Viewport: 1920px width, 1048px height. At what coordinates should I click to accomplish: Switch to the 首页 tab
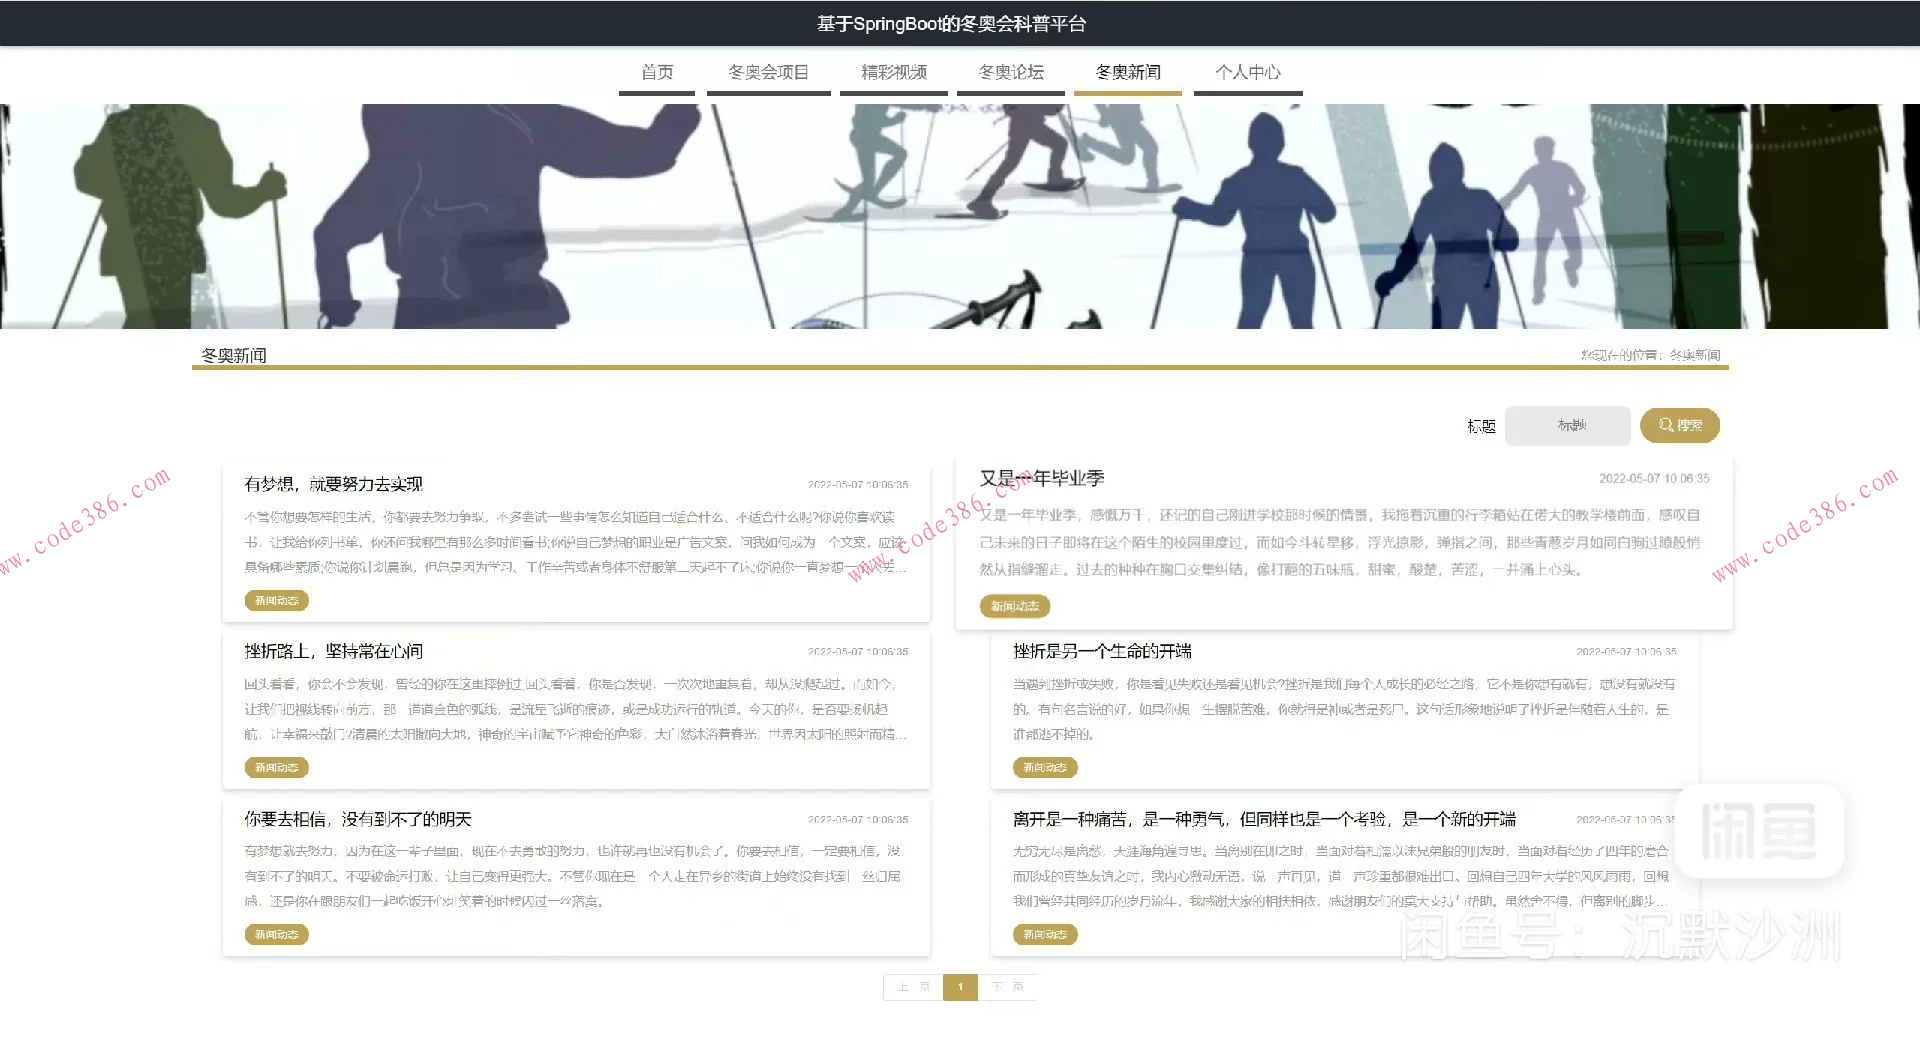(x=657, y=71)
